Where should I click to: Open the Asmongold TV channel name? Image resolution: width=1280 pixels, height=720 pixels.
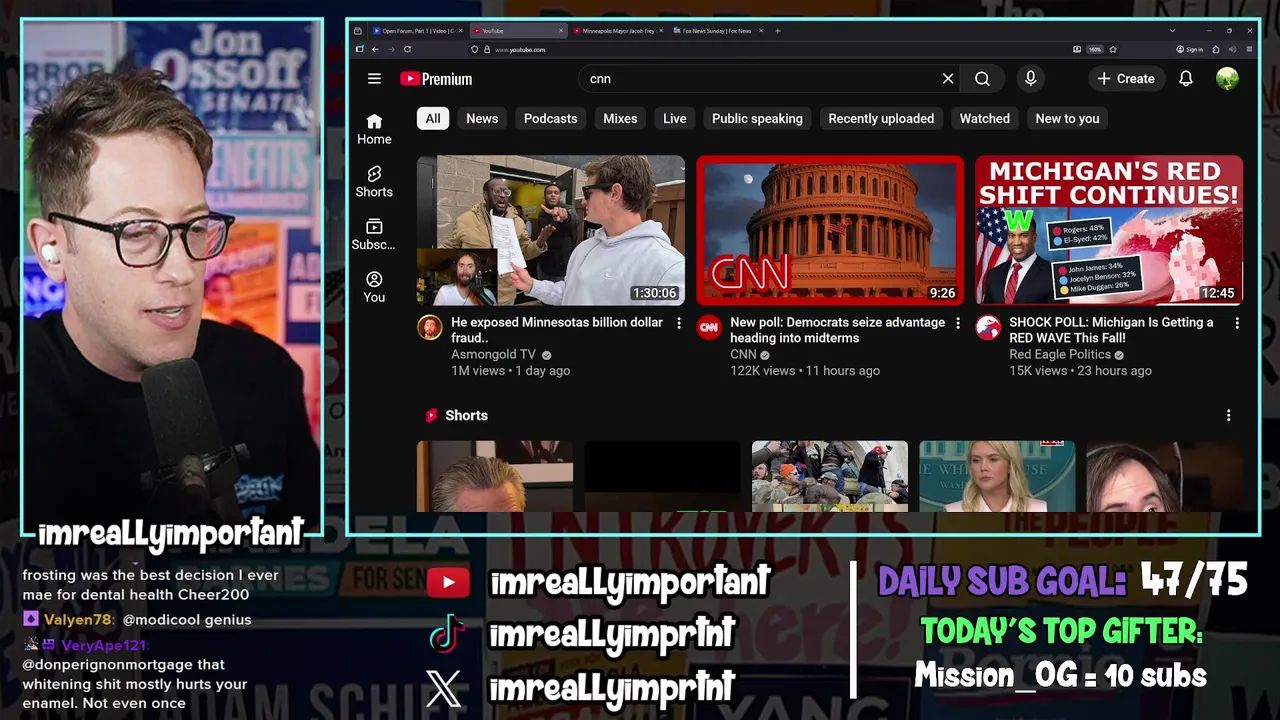[x=493, y=354]
